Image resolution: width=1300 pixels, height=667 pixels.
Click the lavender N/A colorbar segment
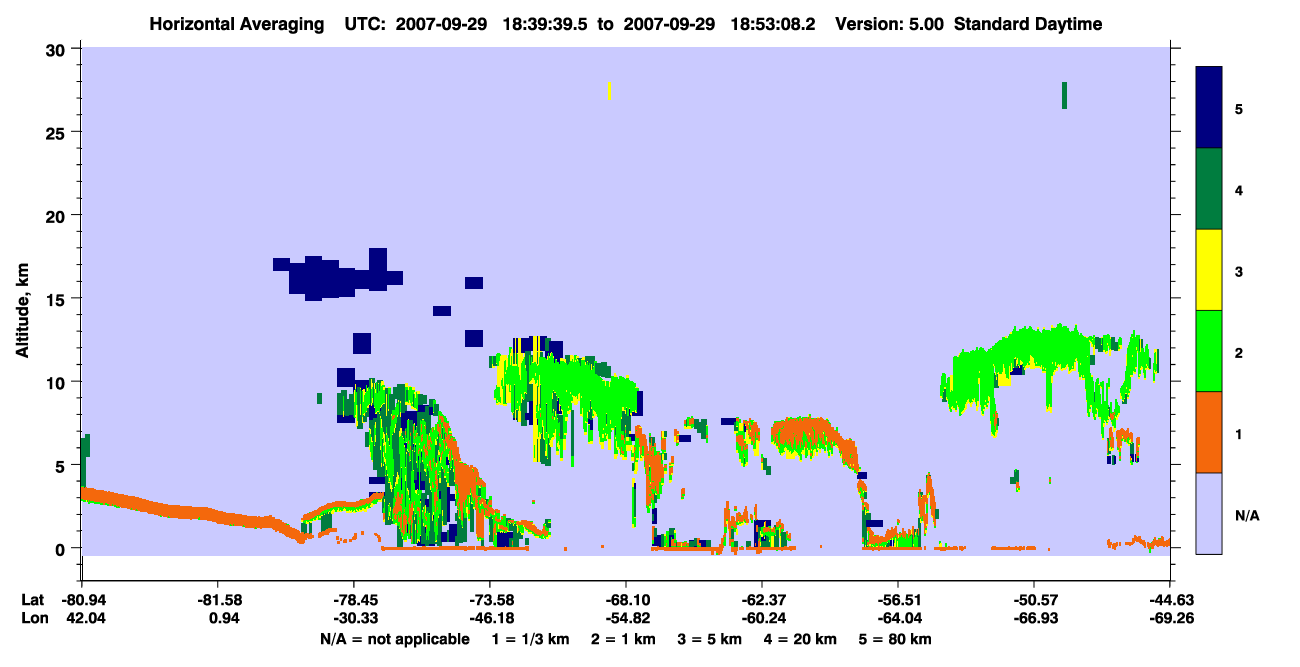pos(1209,513)
